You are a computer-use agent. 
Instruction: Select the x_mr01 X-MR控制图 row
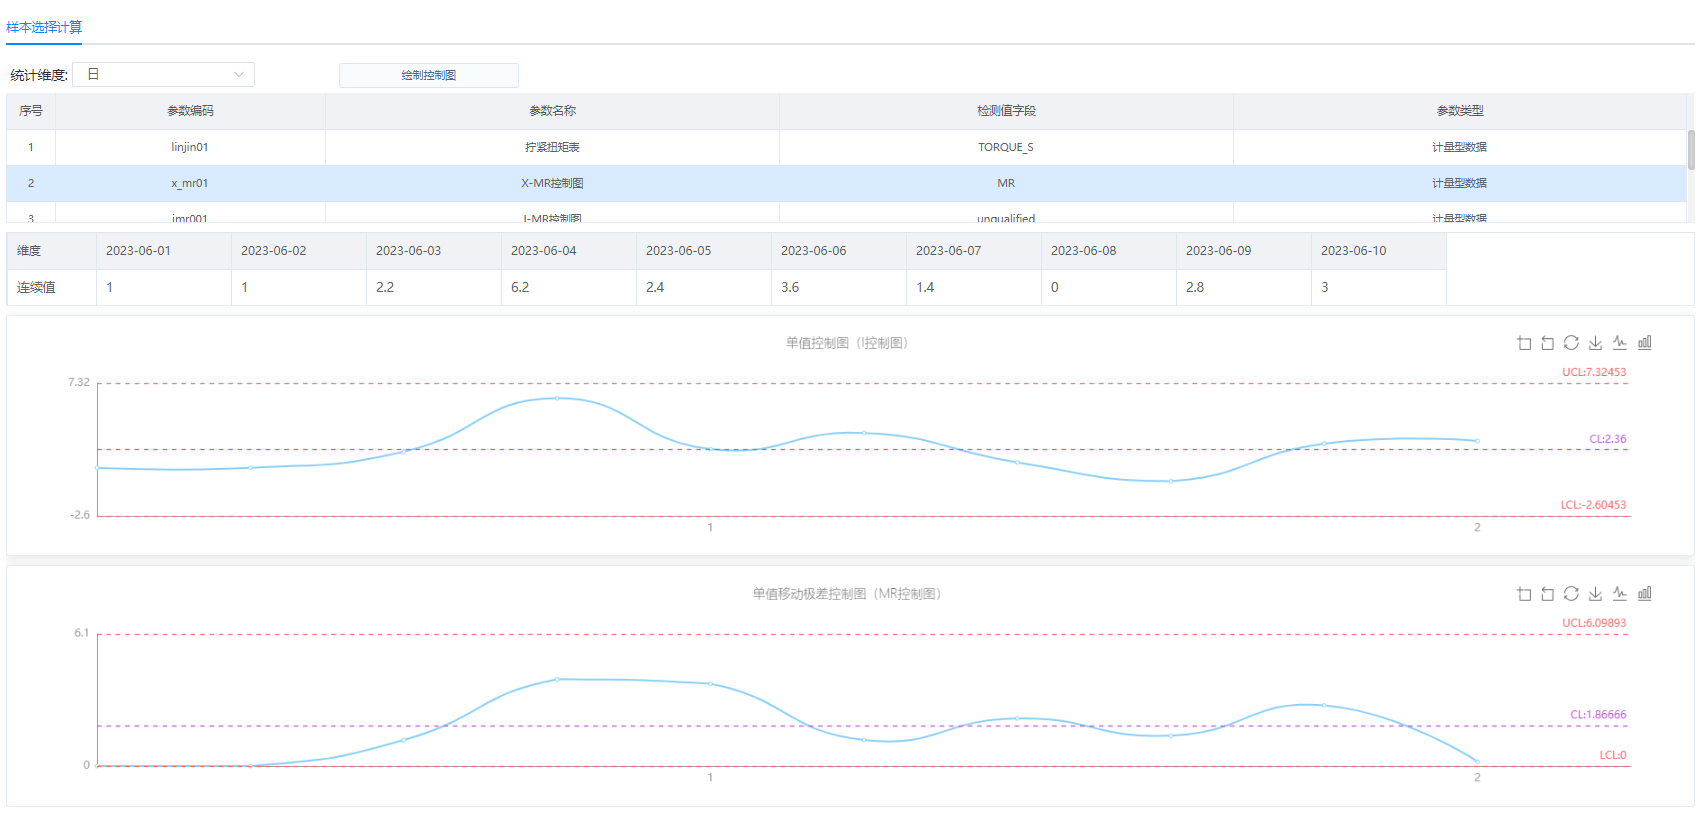pos(552,183)
